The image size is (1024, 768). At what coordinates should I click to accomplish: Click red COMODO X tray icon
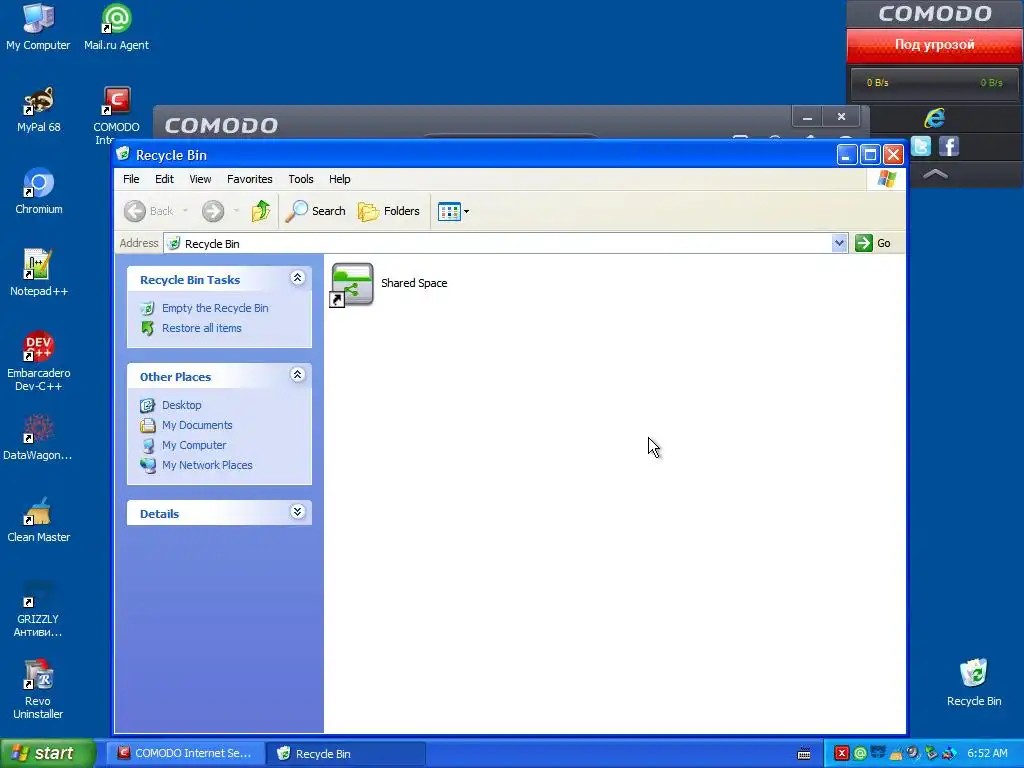click(841, 754)
